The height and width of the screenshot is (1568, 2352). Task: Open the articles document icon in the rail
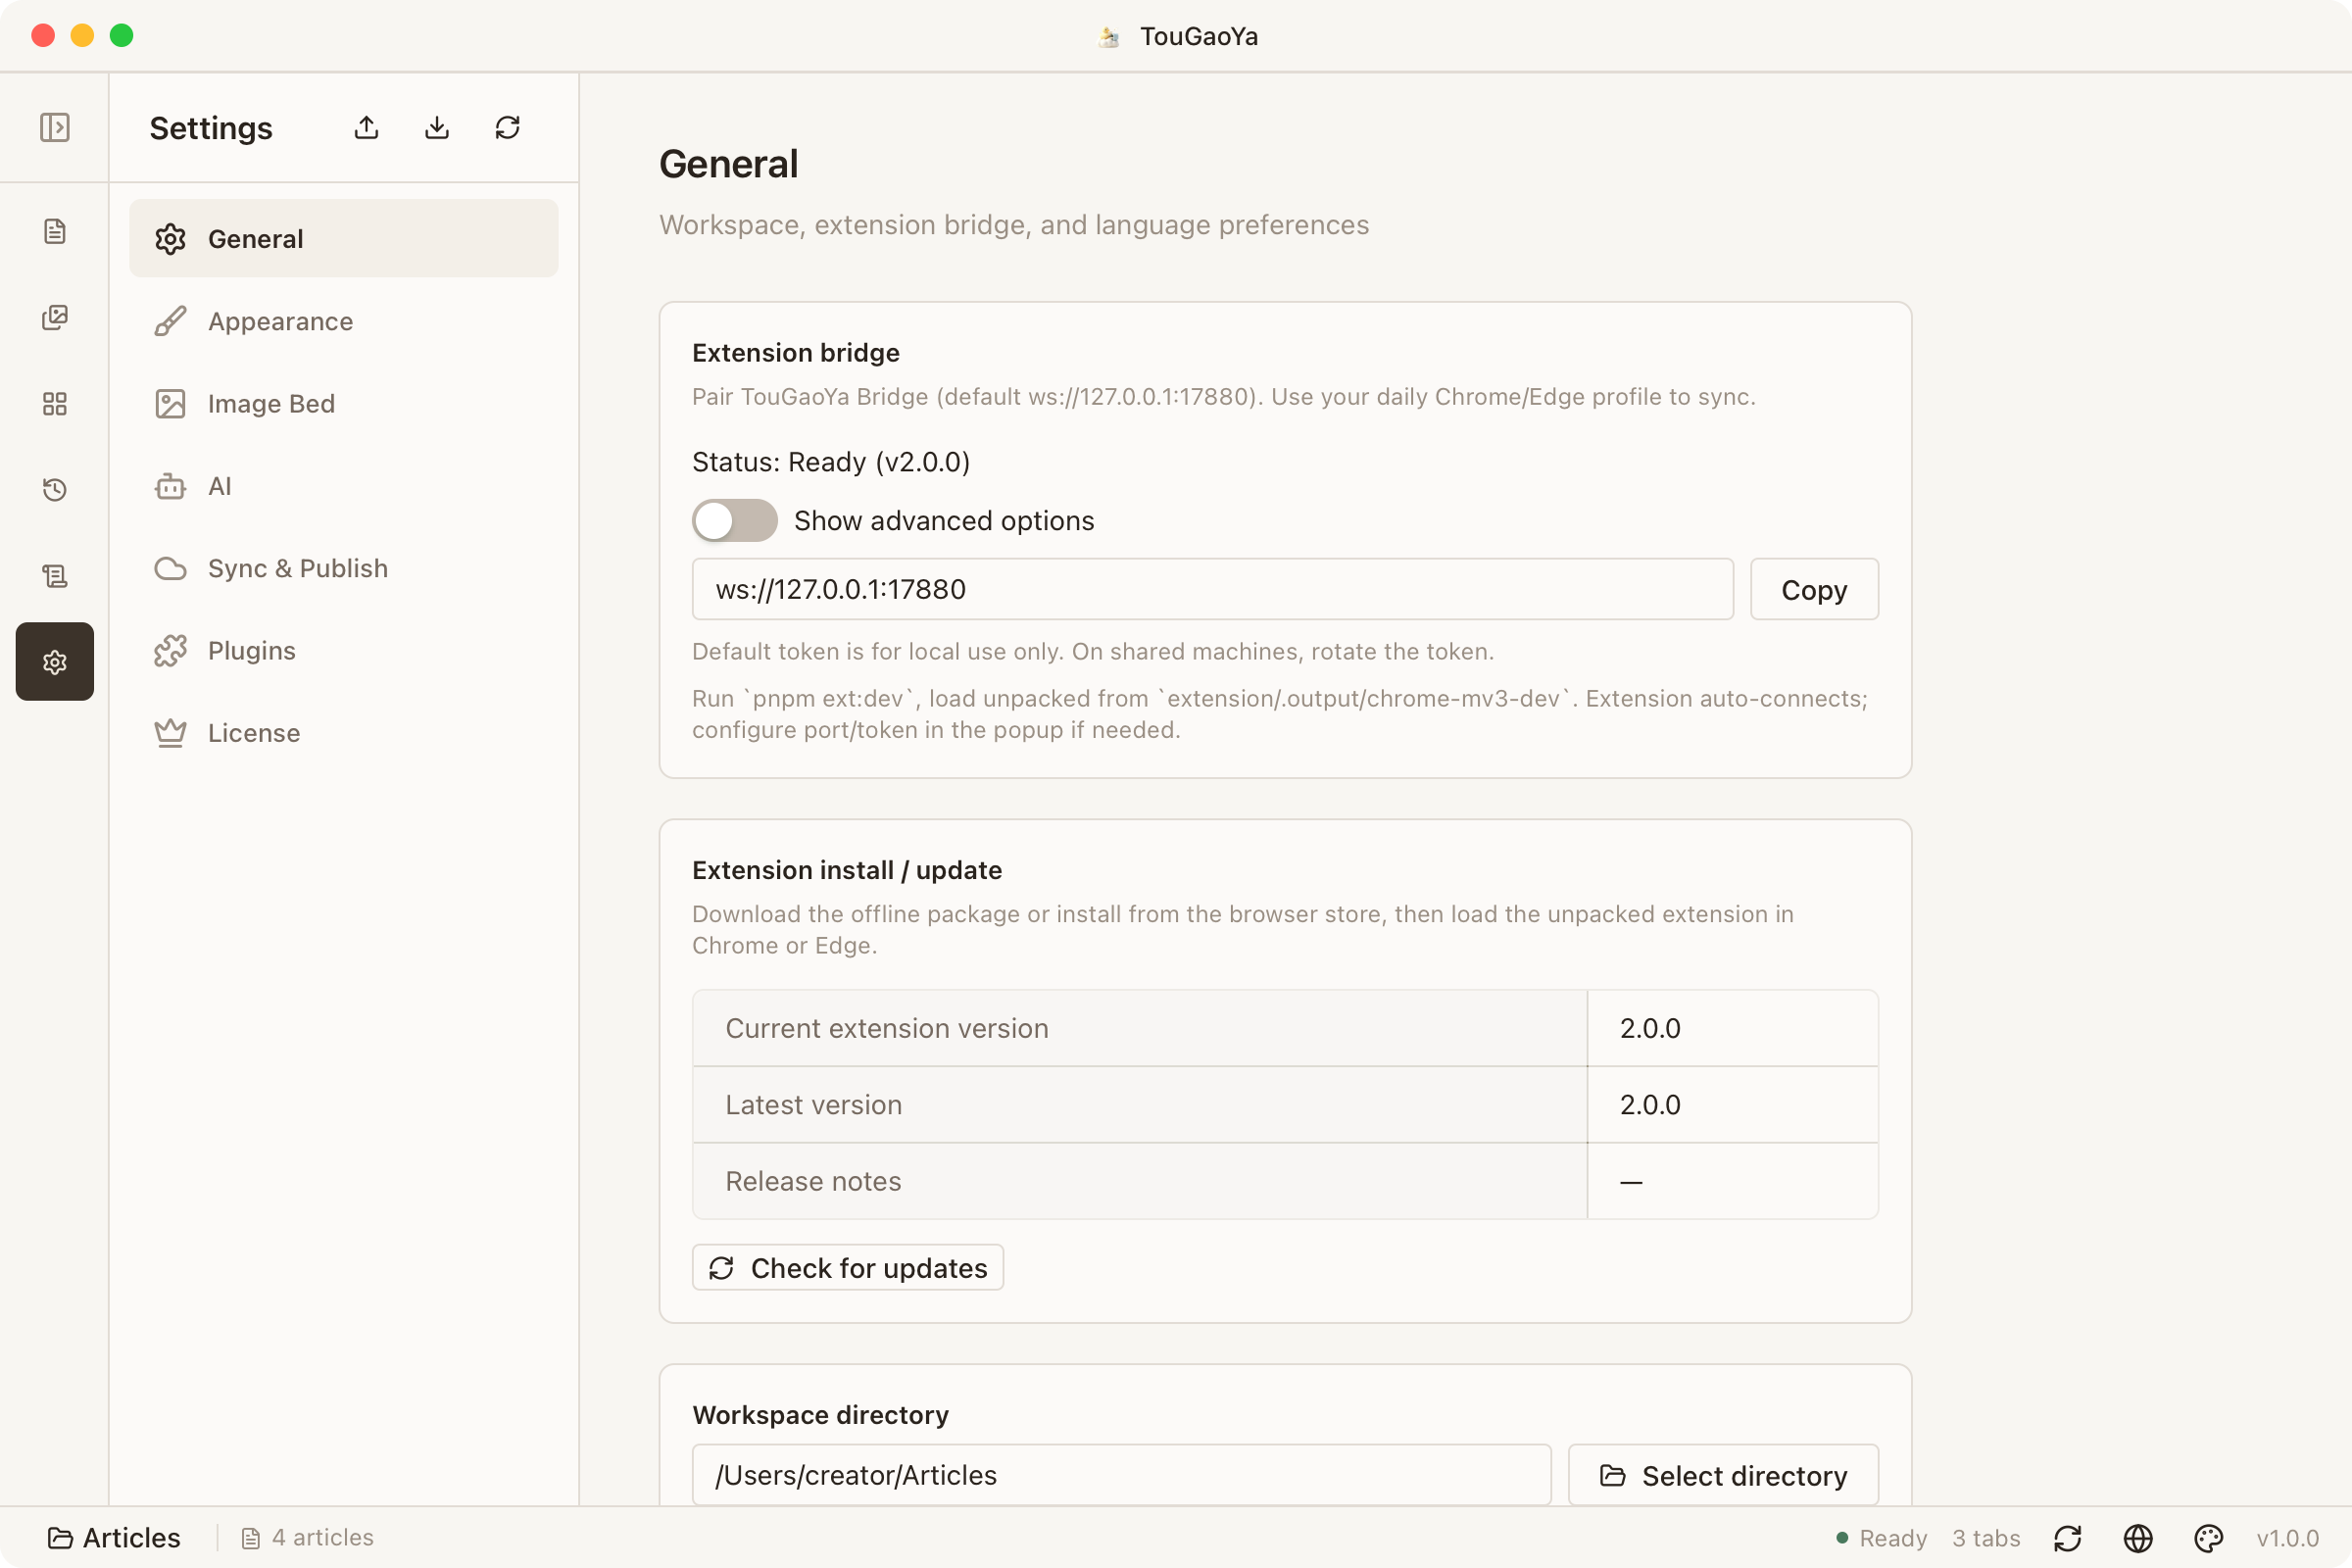click(x=55, y=231)
